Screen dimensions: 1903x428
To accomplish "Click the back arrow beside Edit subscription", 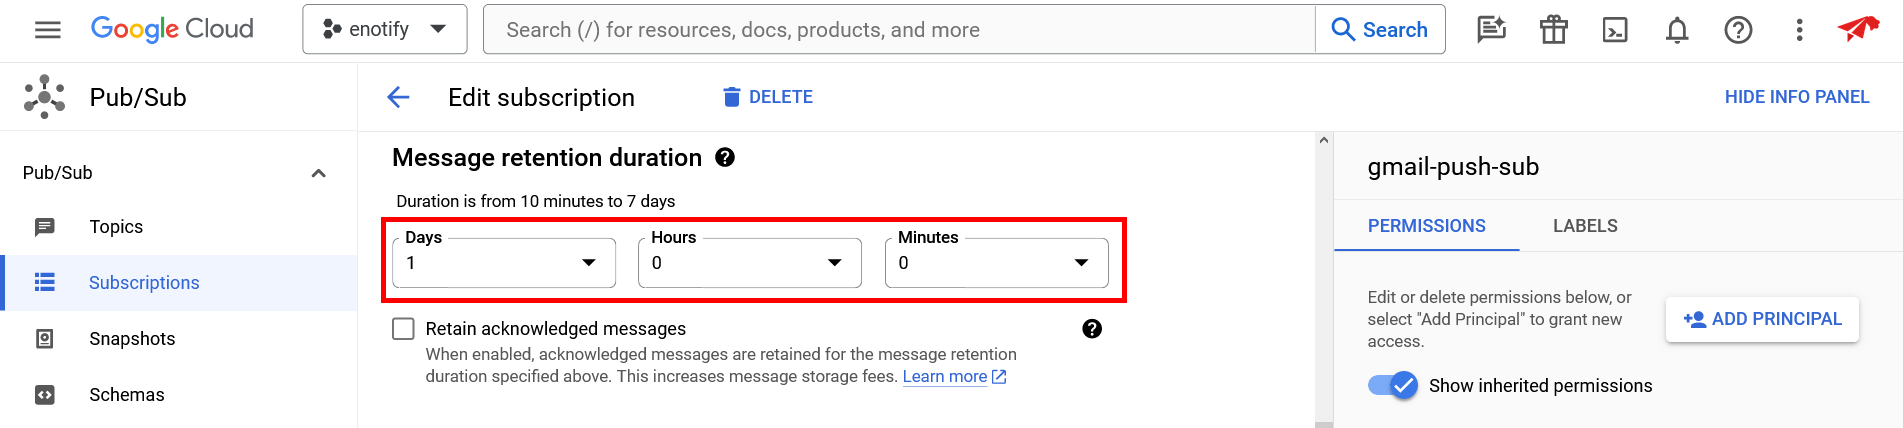I will pos(398,97).
